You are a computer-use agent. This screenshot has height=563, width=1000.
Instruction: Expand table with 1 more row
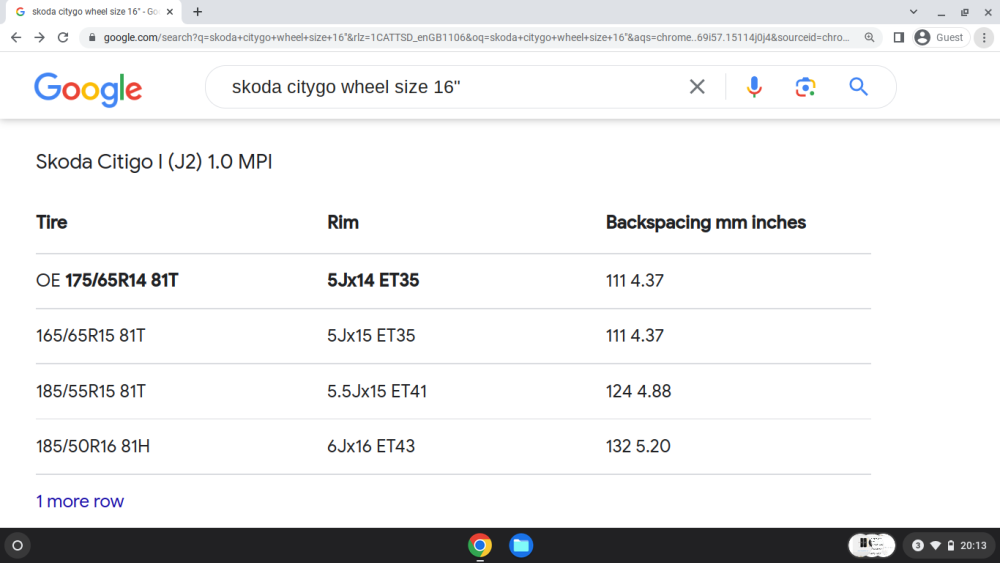[x=80, y=501]
